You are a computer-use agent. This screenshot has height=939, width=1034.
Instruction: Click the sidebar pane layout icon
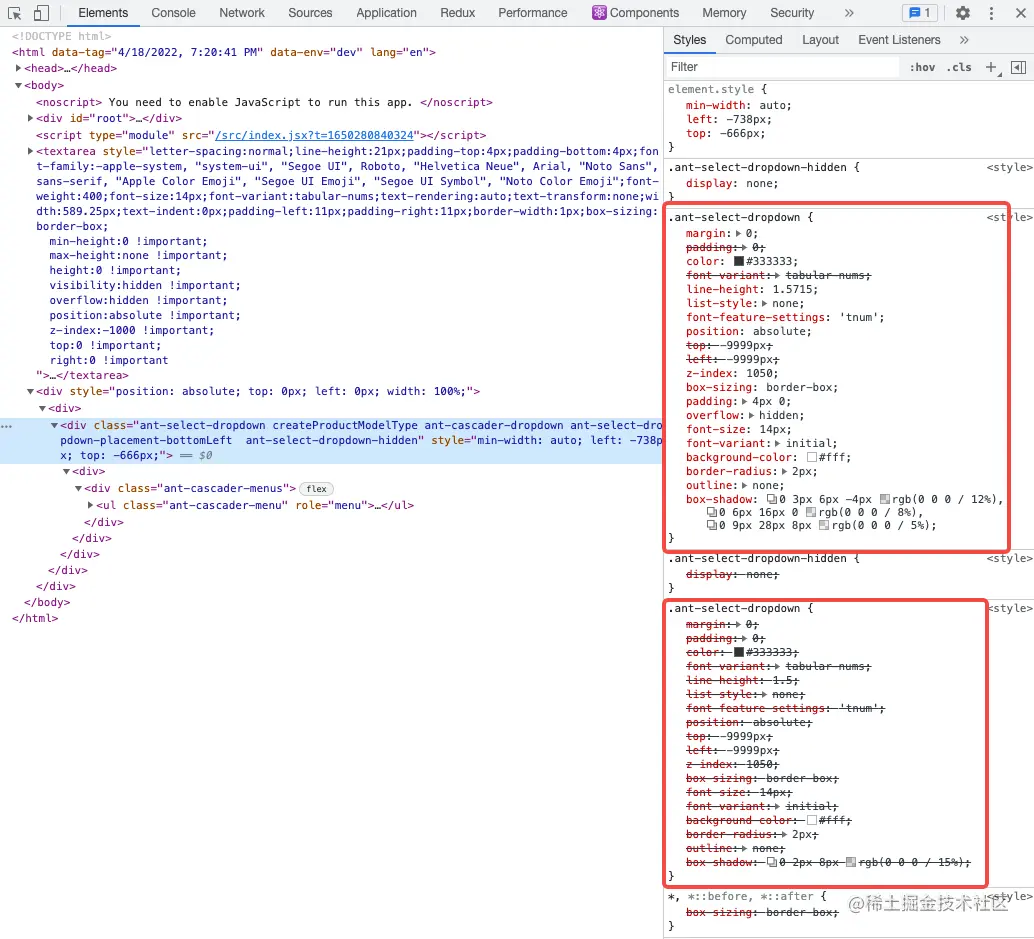pos(1018,66)
